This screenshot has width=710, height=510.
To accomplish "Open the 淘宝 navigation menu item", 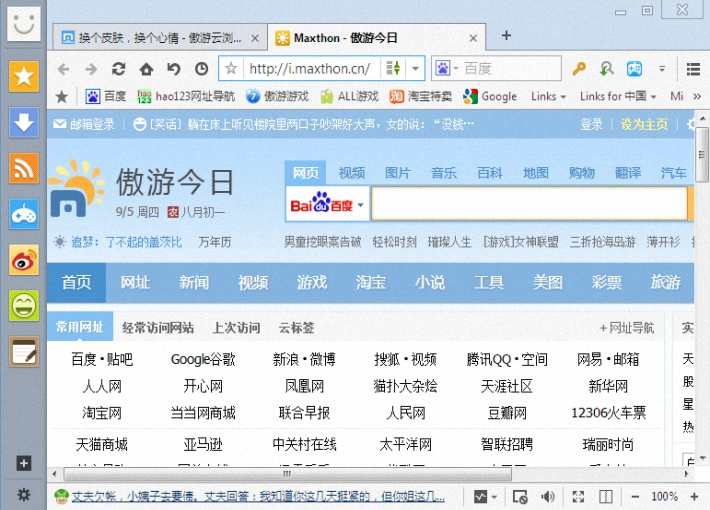I will point(371,282).
